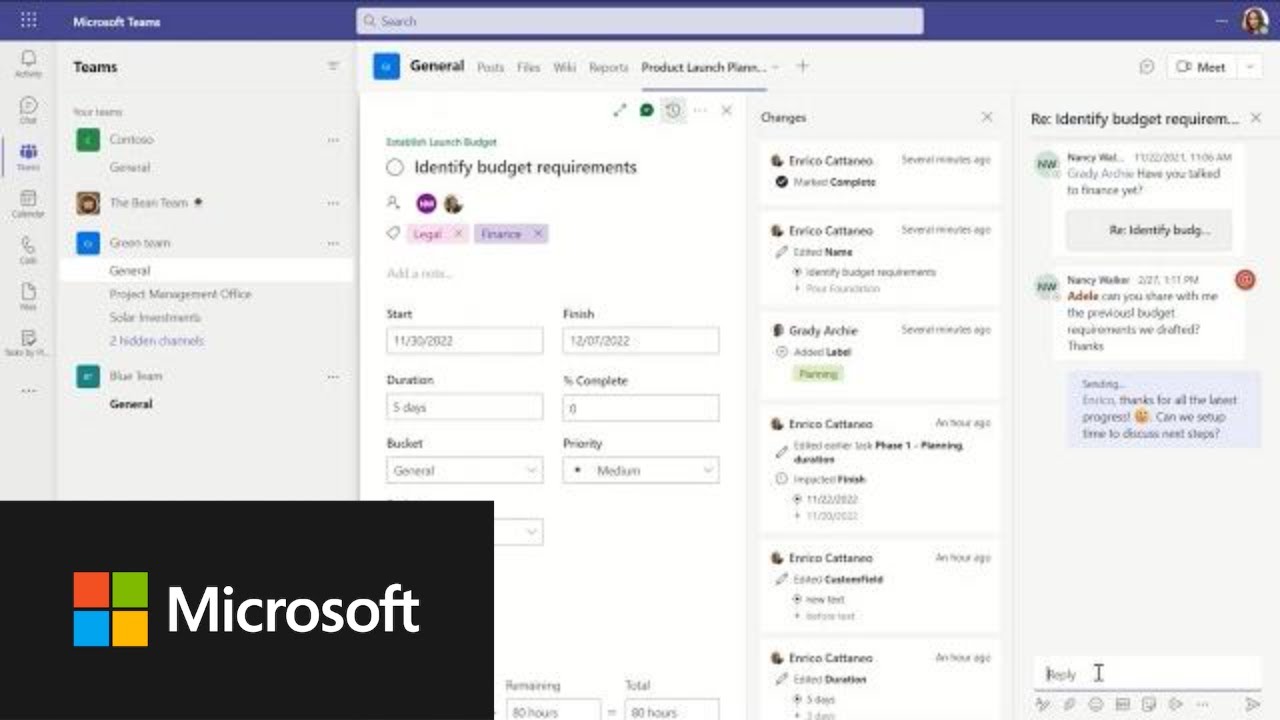
Task: Click the Finish date field 12/07/2022
Action: [x=641, y=341]
